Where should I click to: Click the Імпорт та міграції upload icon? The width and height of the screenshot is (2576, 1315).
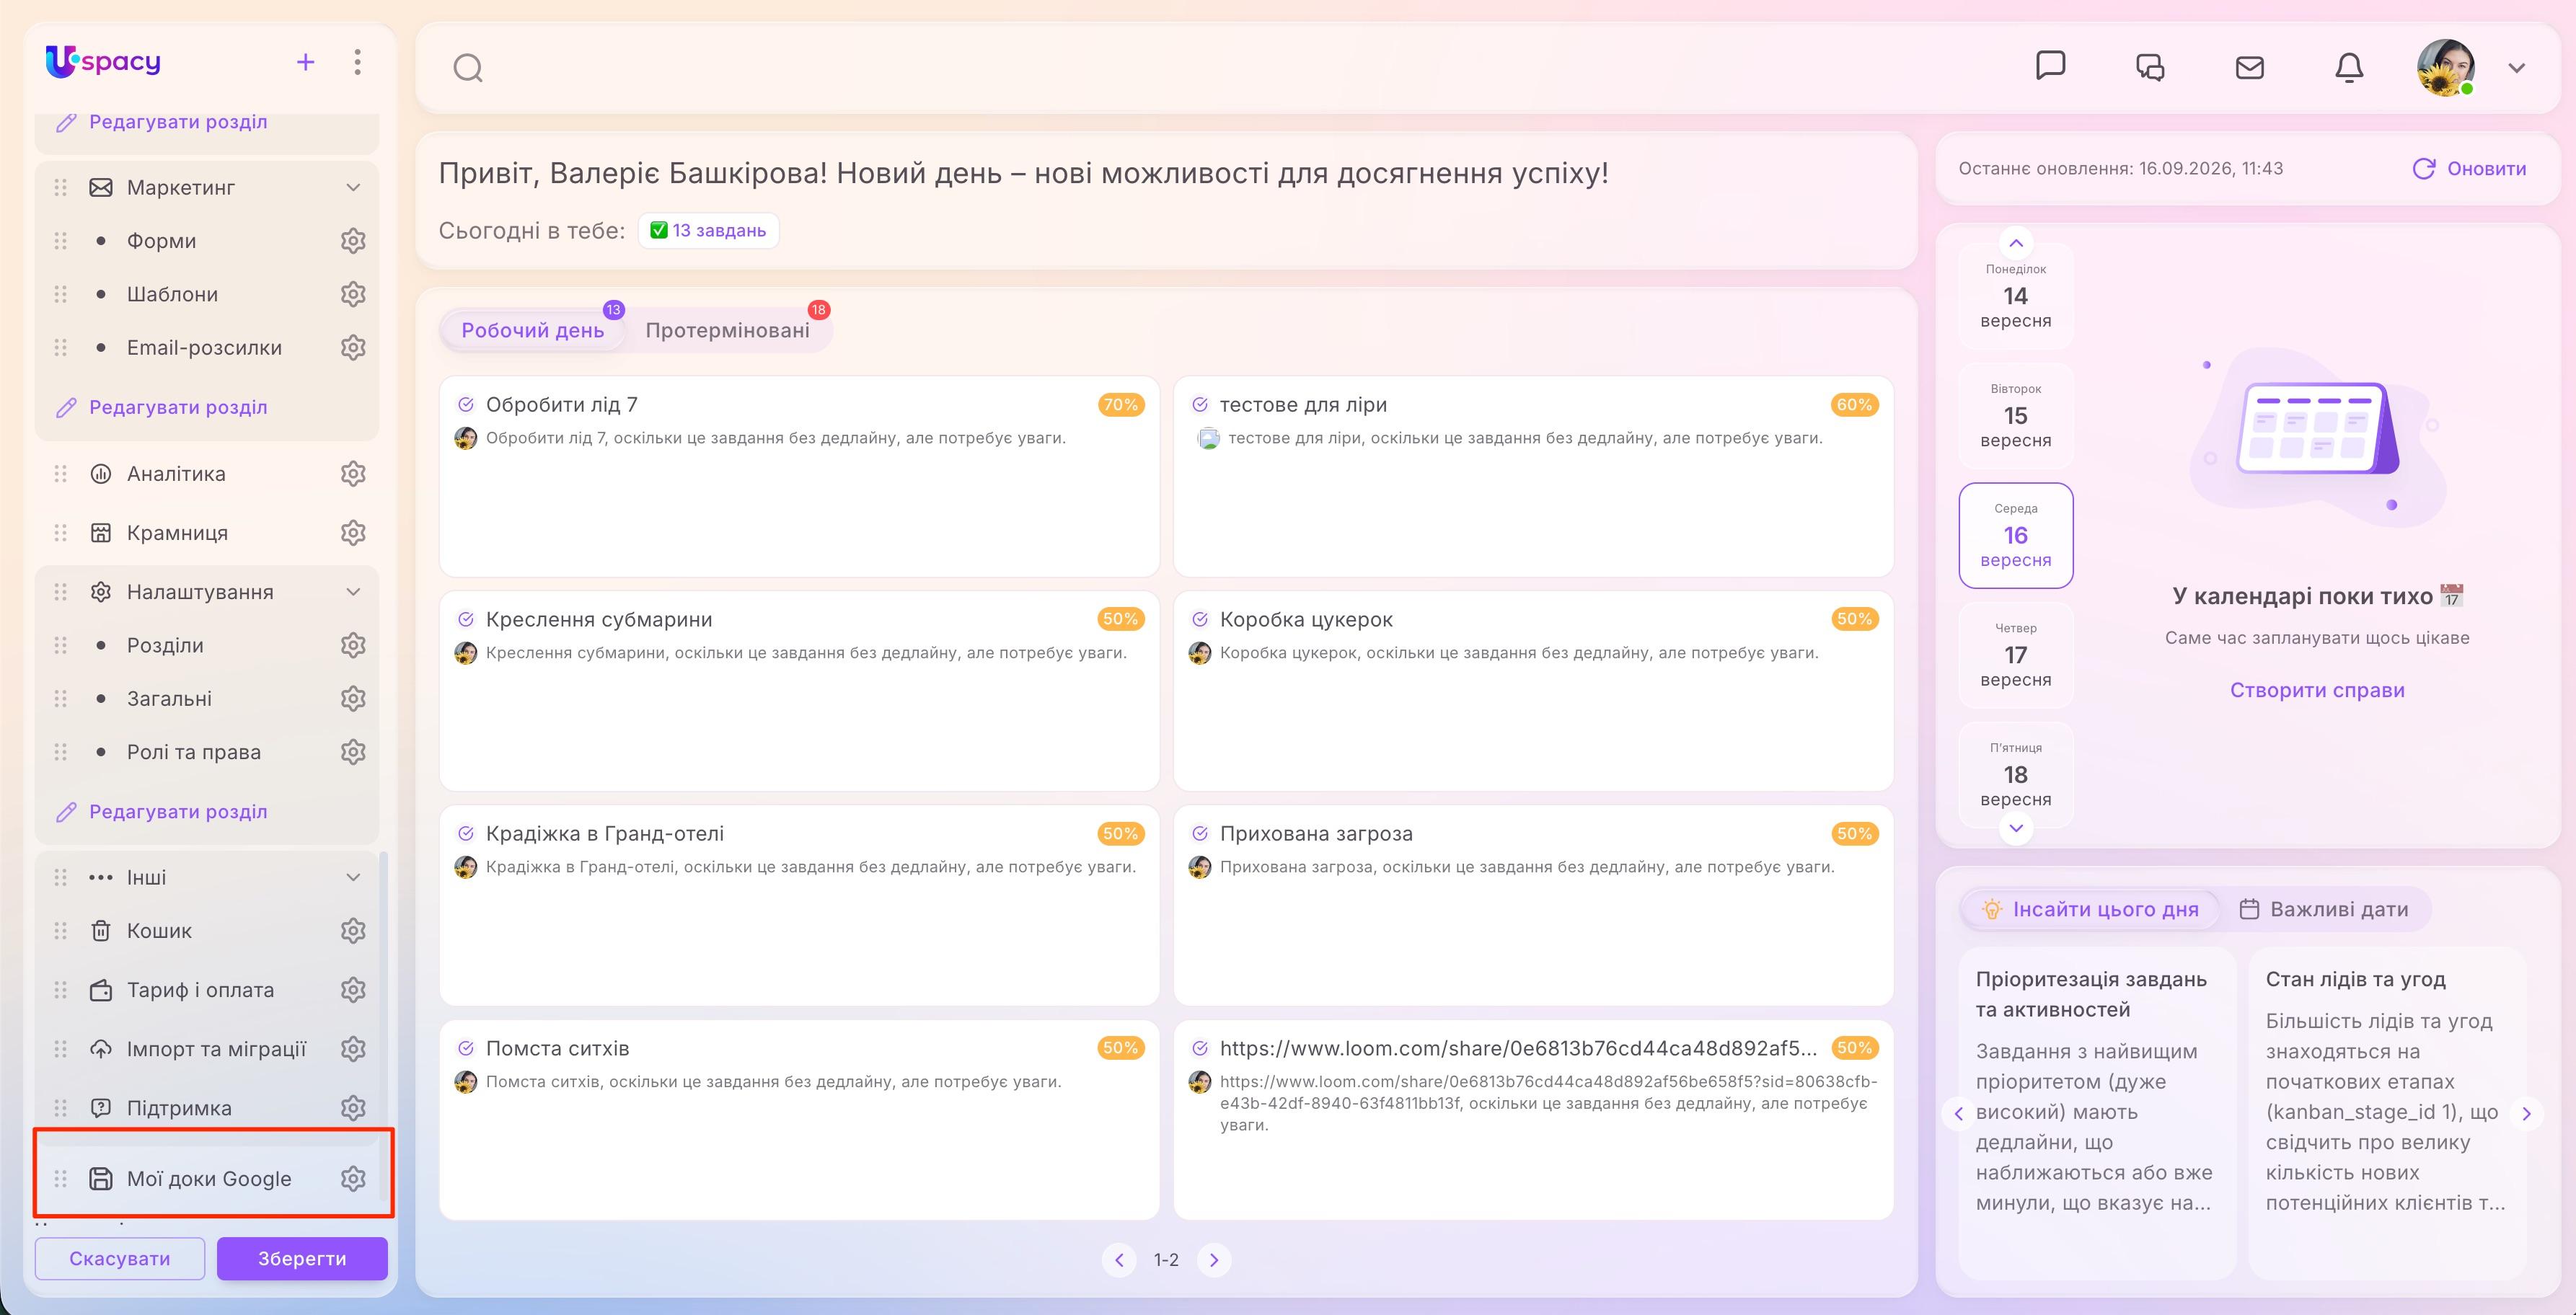[101, 1049]
